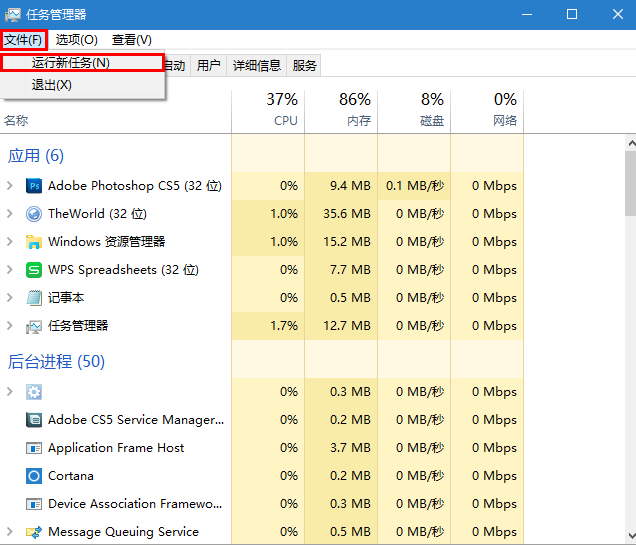
Task: Click the Cortana process icon
Action: [x=34, y=476]
